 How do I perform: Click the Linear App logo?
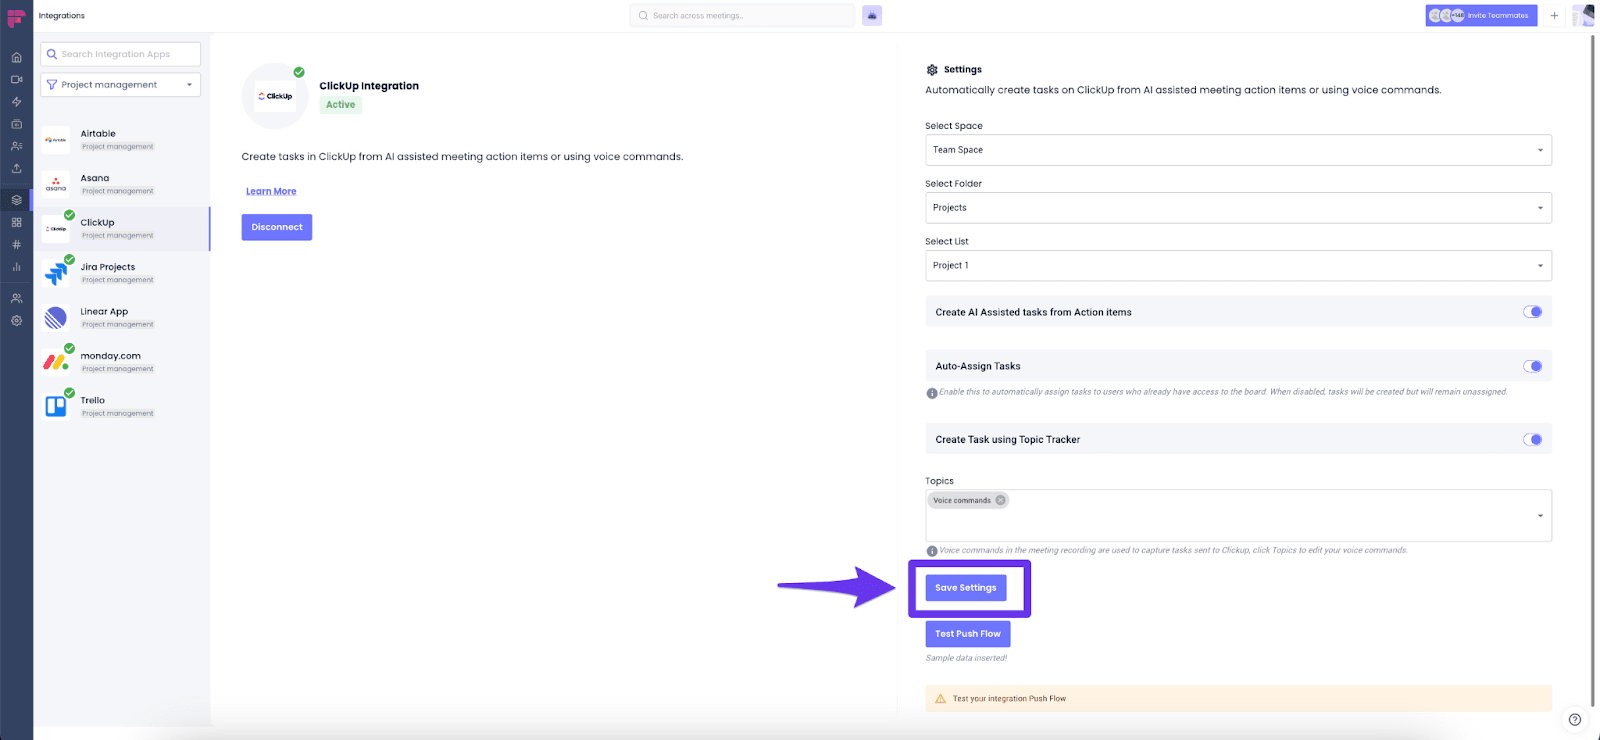click(x=56, y=318)
